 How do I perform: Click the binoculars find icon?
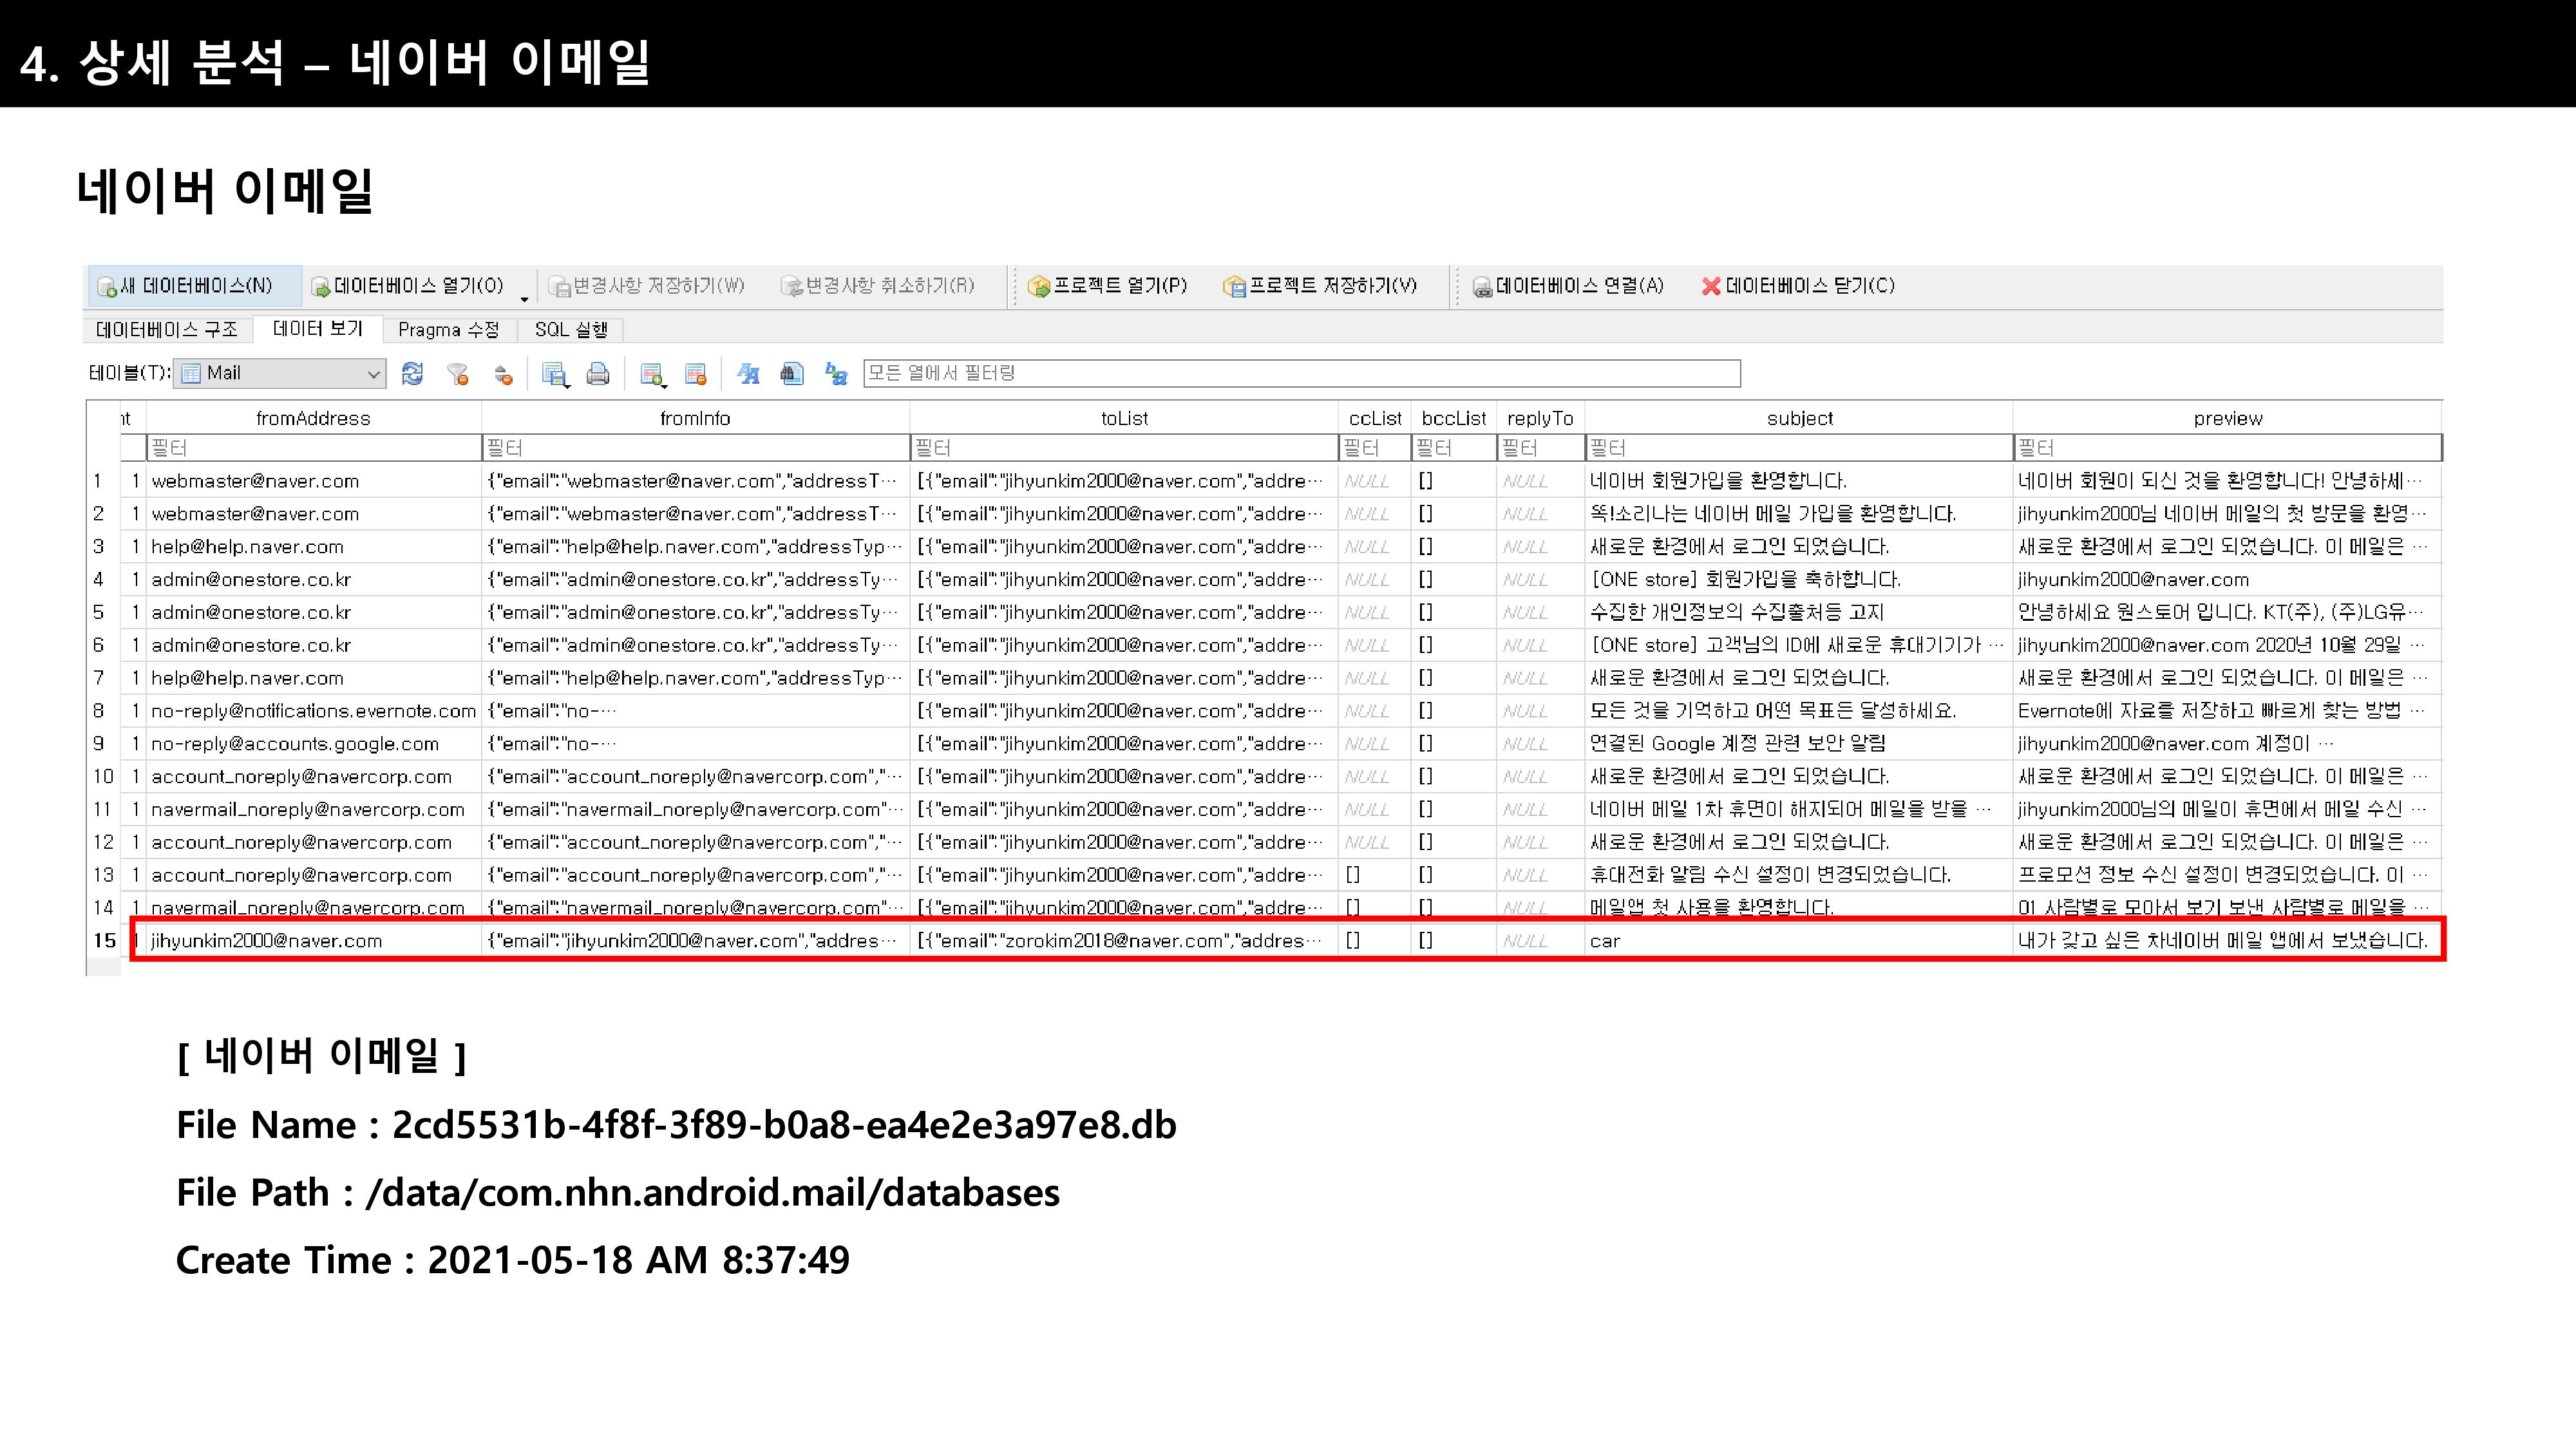pos(792,374)
